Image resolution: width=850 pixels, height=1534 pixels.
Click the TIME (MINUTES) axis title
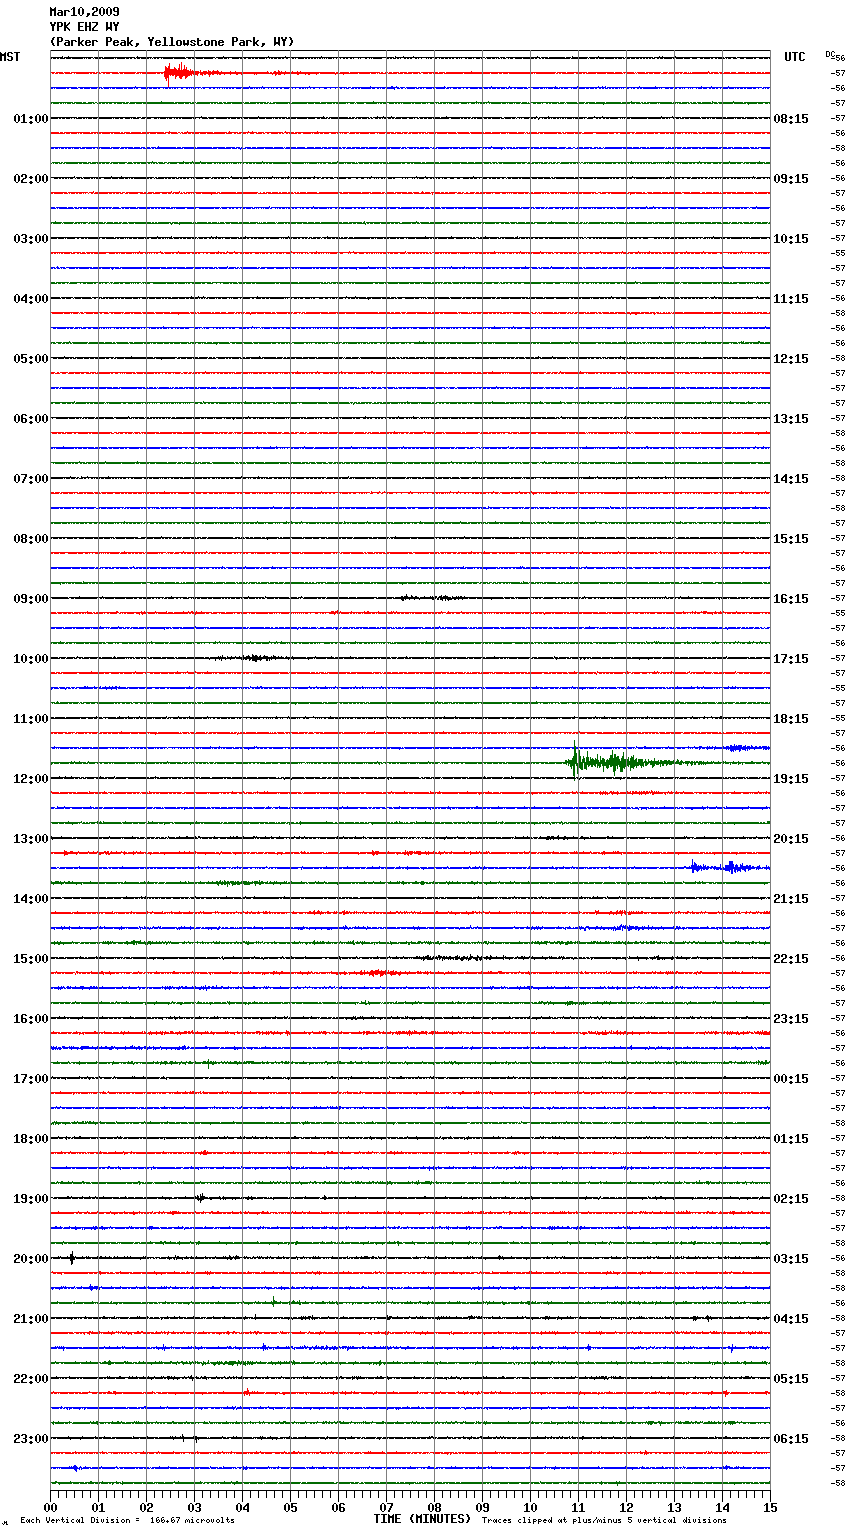pos(422,1519)
